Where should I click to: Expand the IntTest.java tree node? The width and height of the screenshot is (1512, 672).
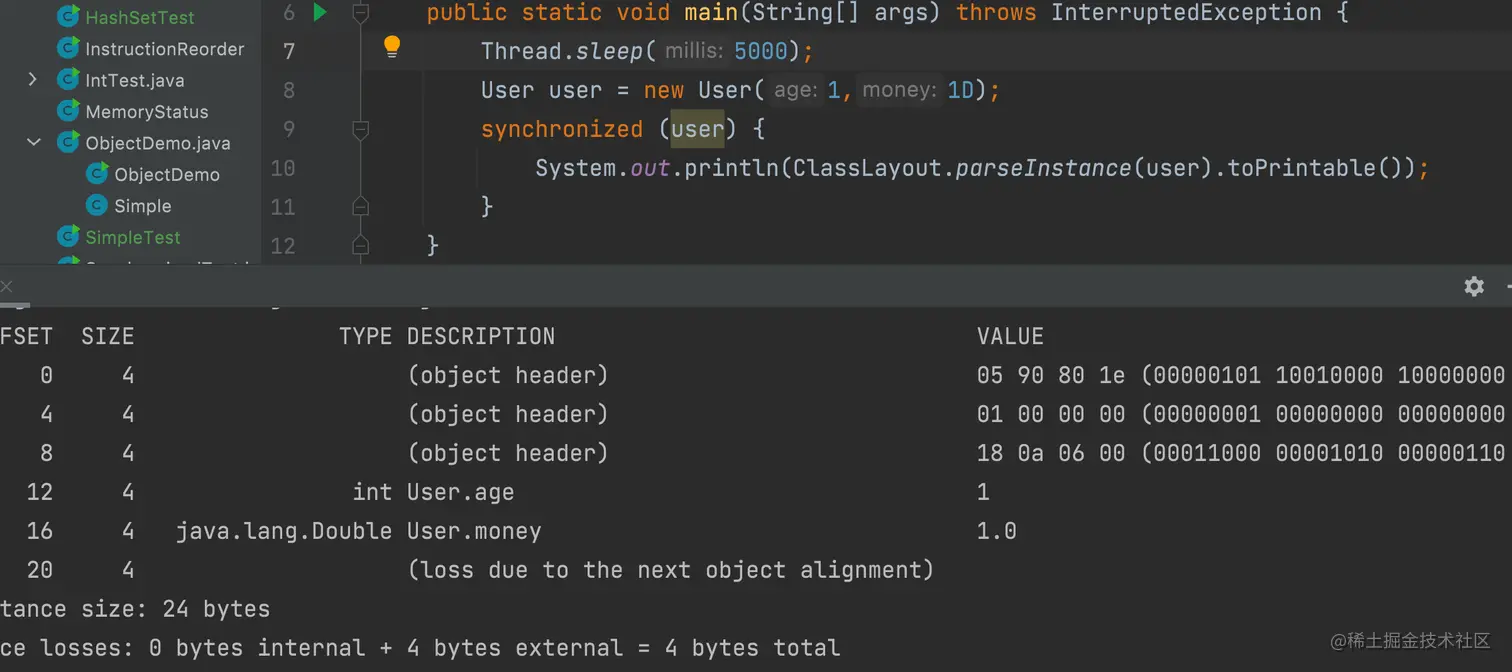tap(33, 80)
